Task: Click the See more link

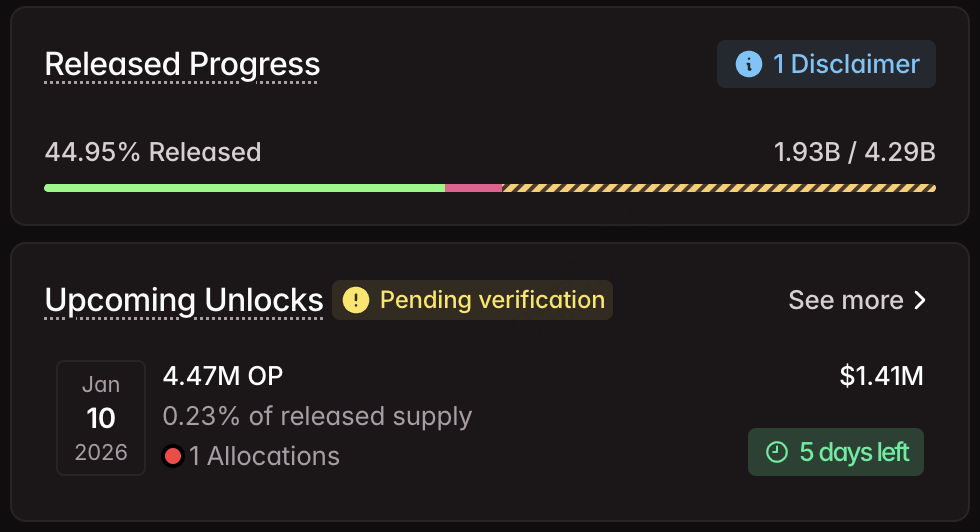Action: (845, 300)
